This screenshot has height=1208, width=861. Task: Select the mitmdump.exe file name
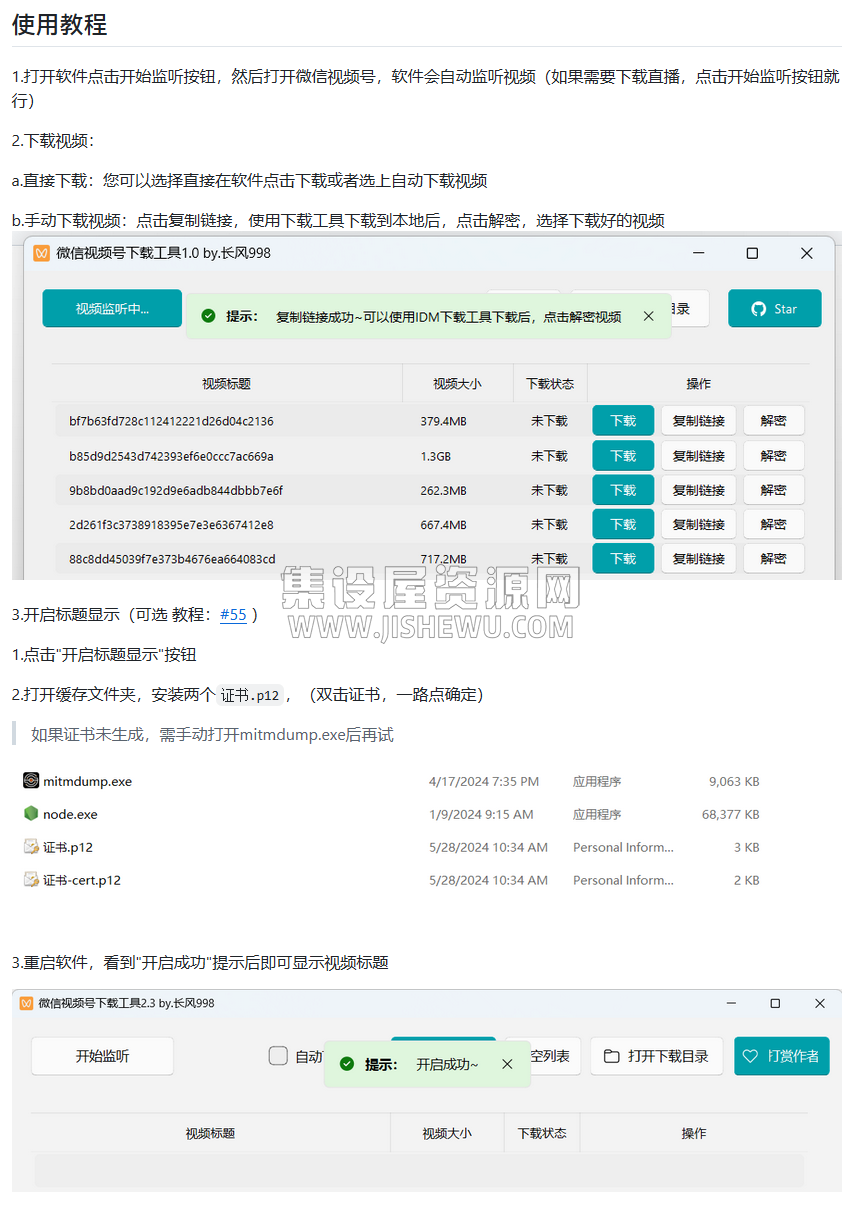pyautogui.click(x=87, y=781)
